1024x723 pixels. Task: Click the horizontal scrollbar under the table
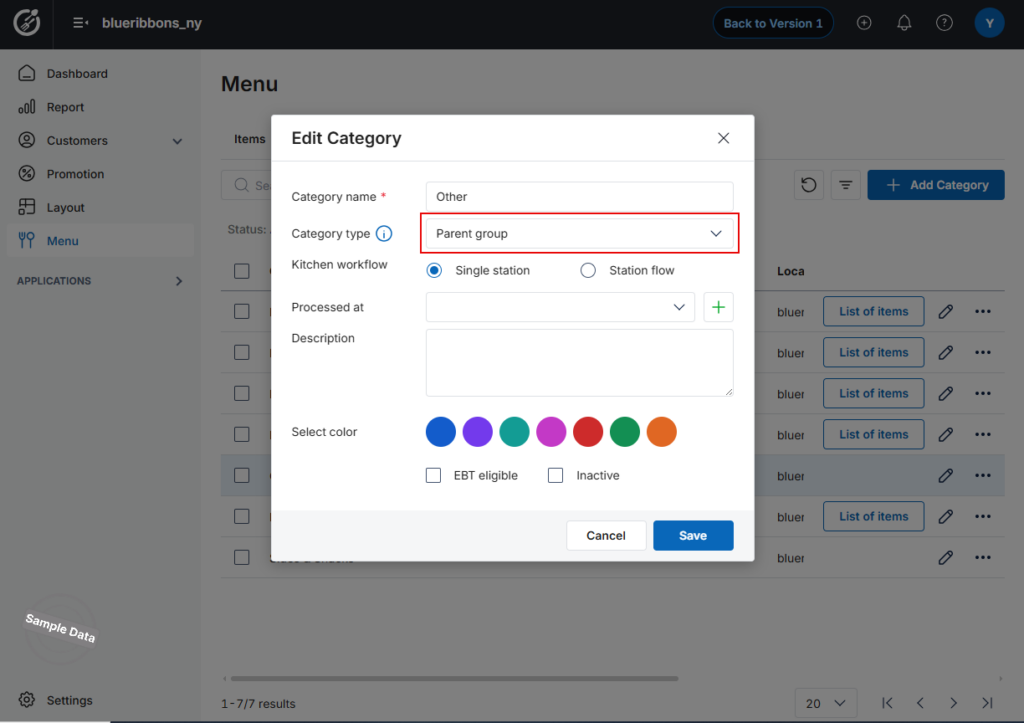pos(455,679)
